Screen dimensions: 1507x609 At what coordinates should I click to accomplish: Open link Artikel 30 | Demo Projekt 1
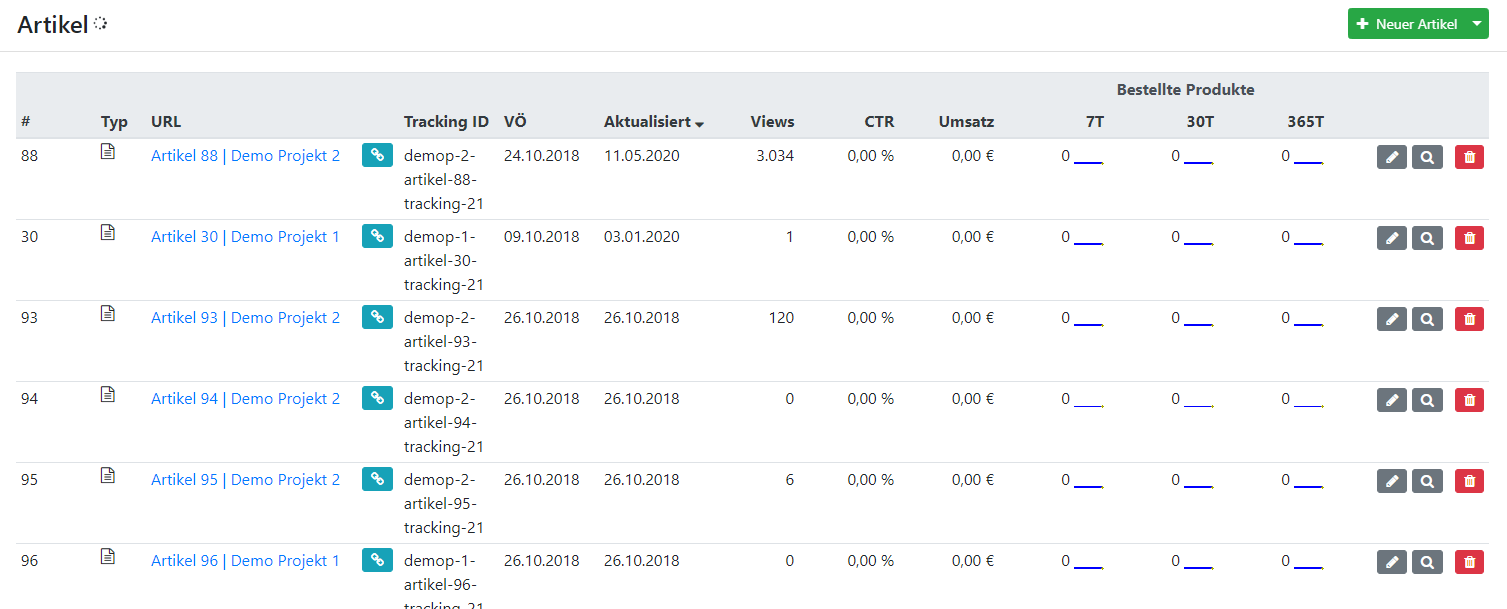coord(245,237)
